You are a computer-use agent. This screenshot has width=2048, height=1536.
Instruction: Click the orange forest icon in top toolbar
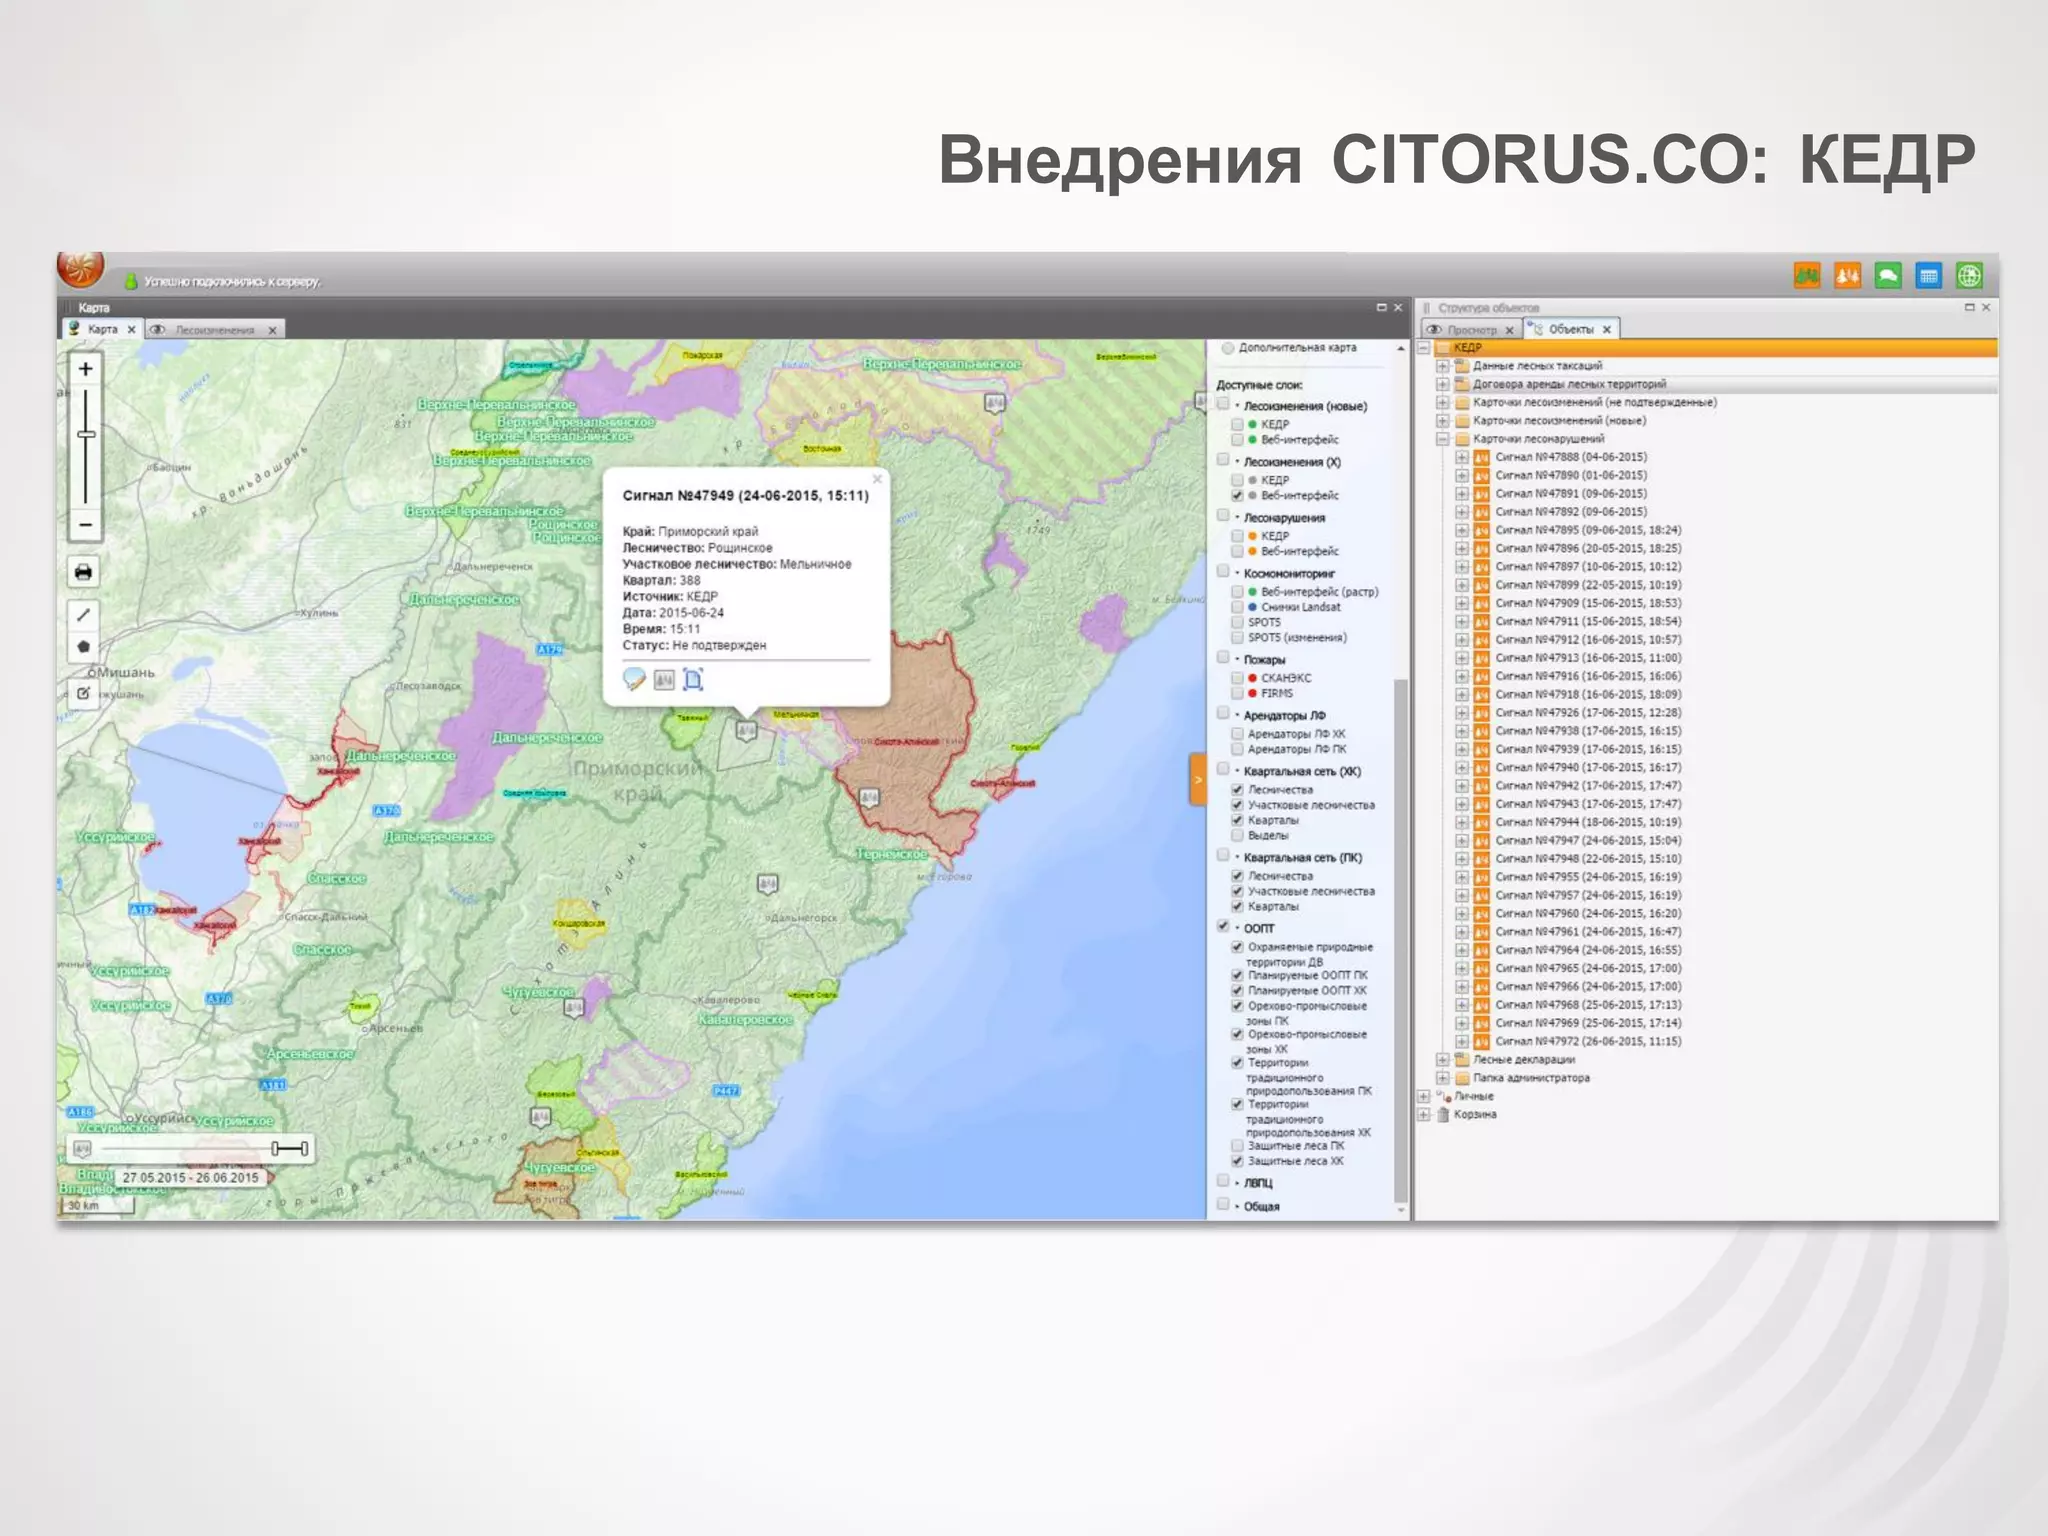coord(1807,275)
